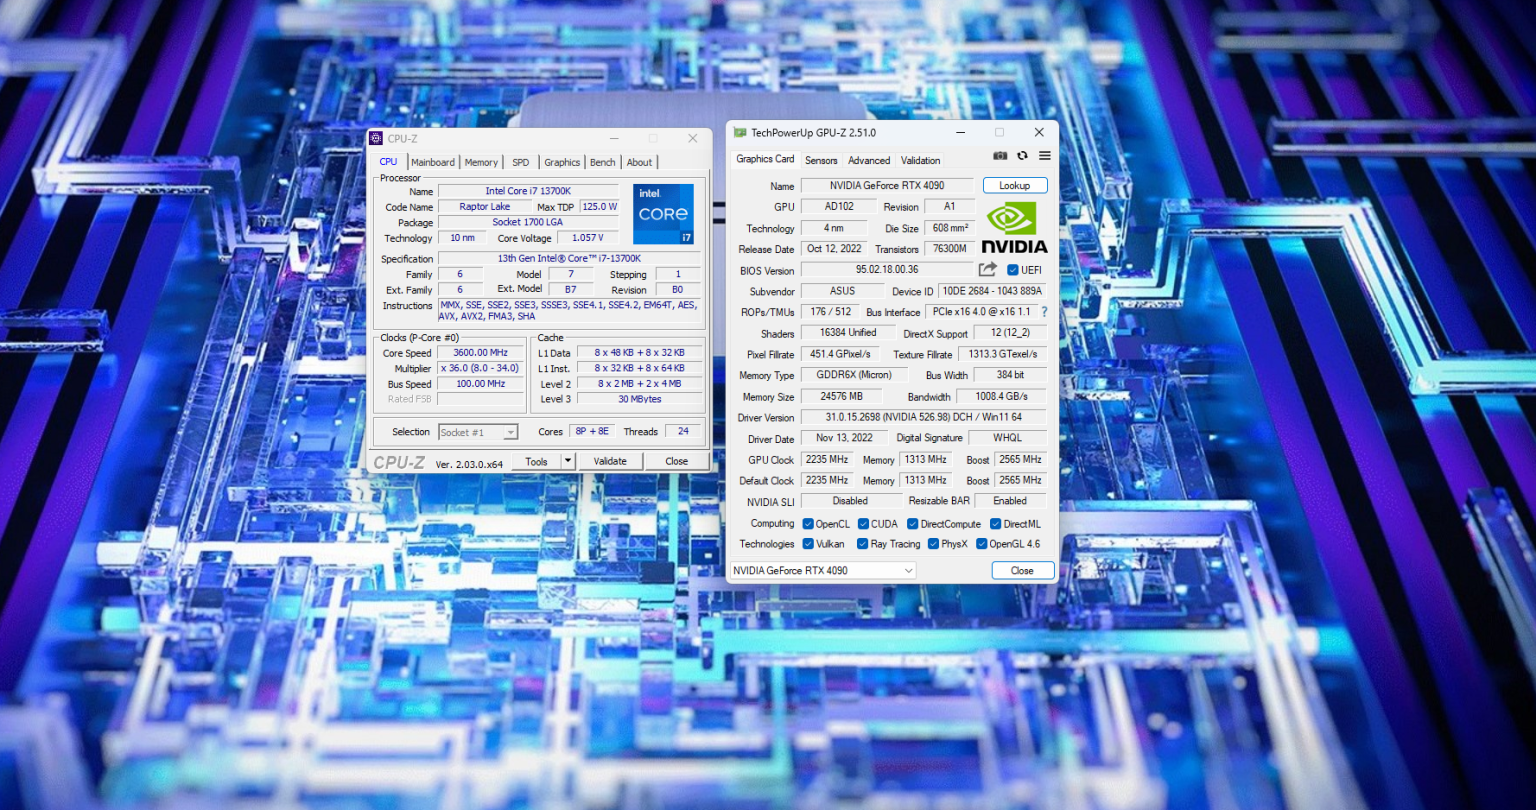Capture screenshot with GPU-Z camera icon
Screen dimensions: 1536x810
(1000, 156)
